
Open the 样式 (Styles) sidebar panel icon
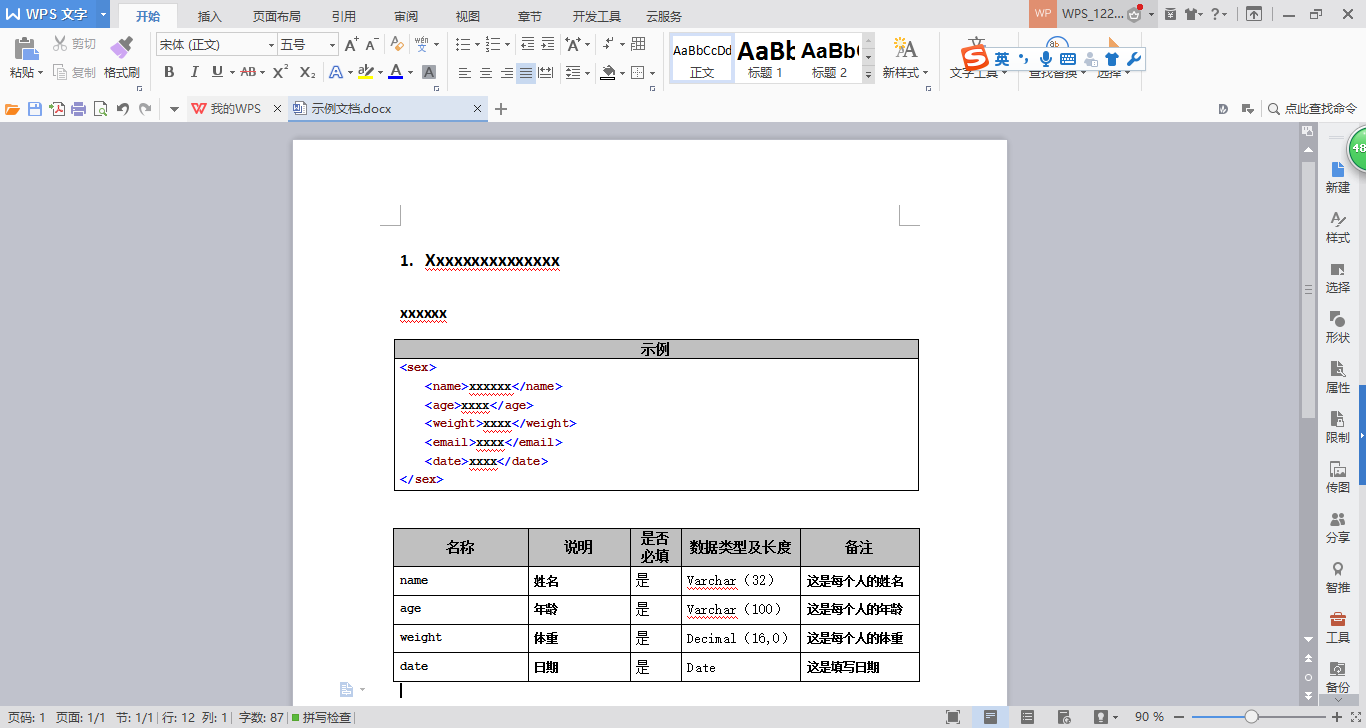click(x=1338, y=228)
